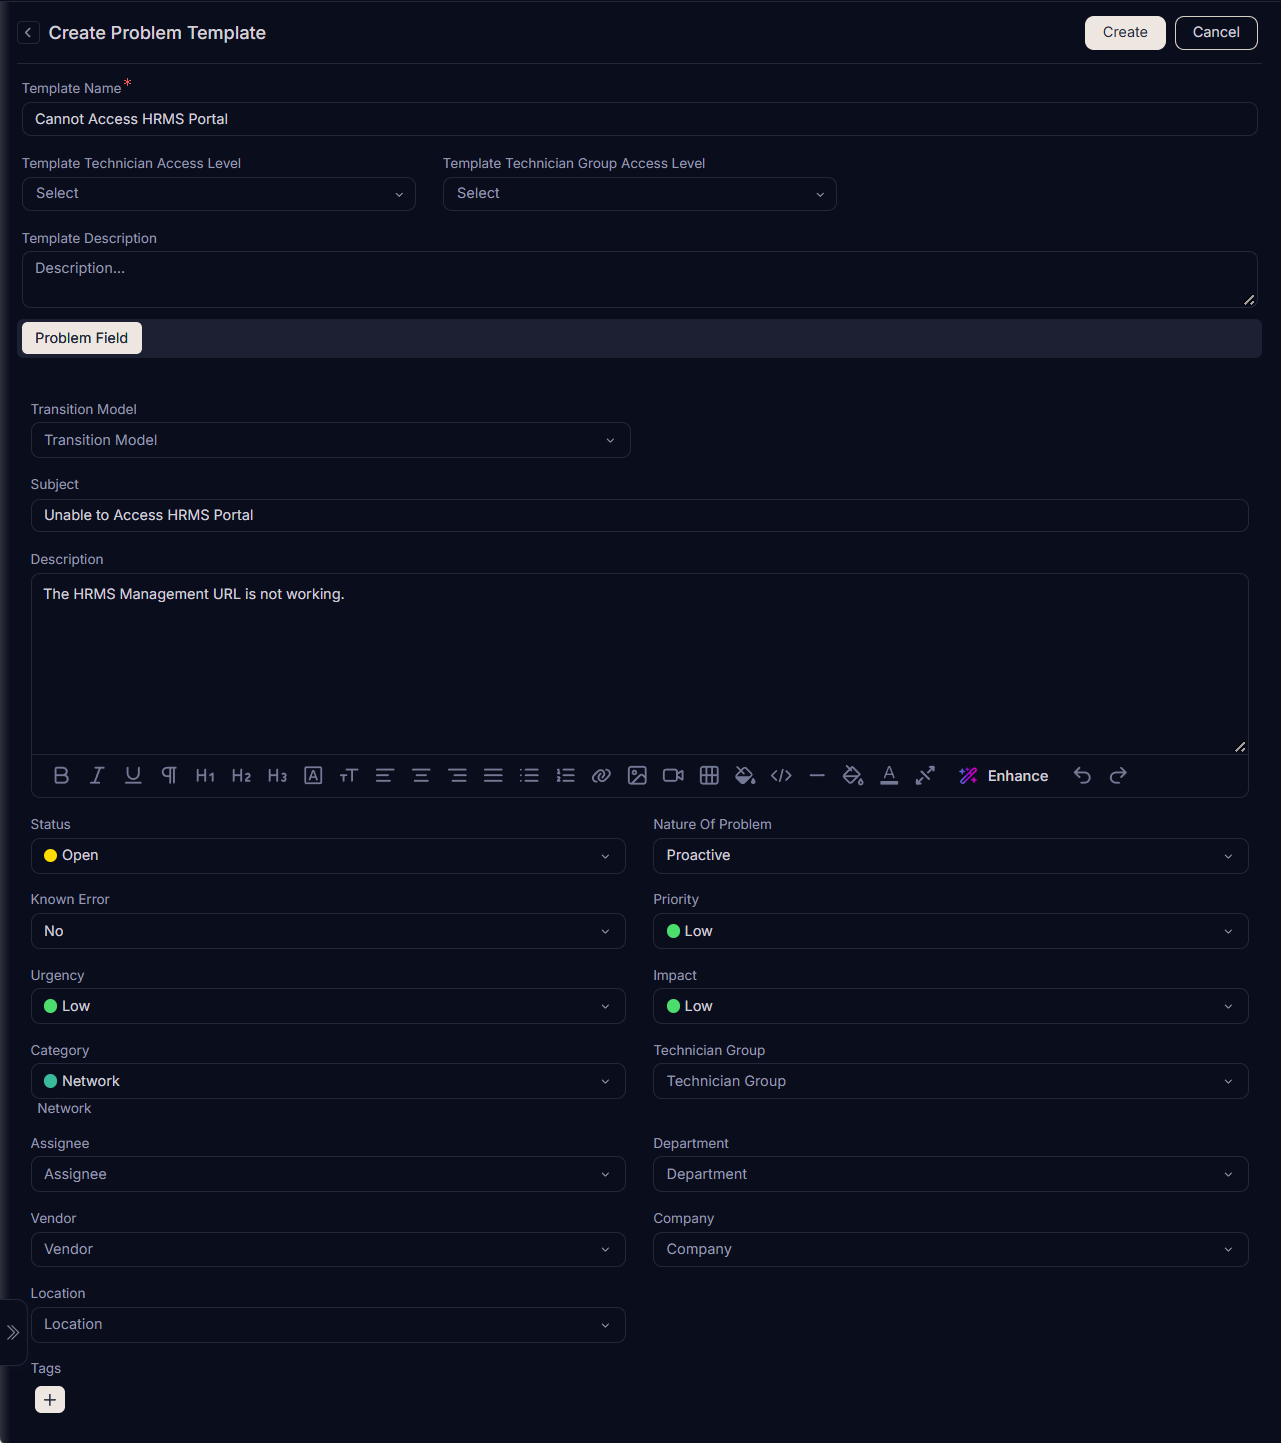Undo the last edit in editor
This screenshot has height=1443, width=1281.
[1082, 776]
